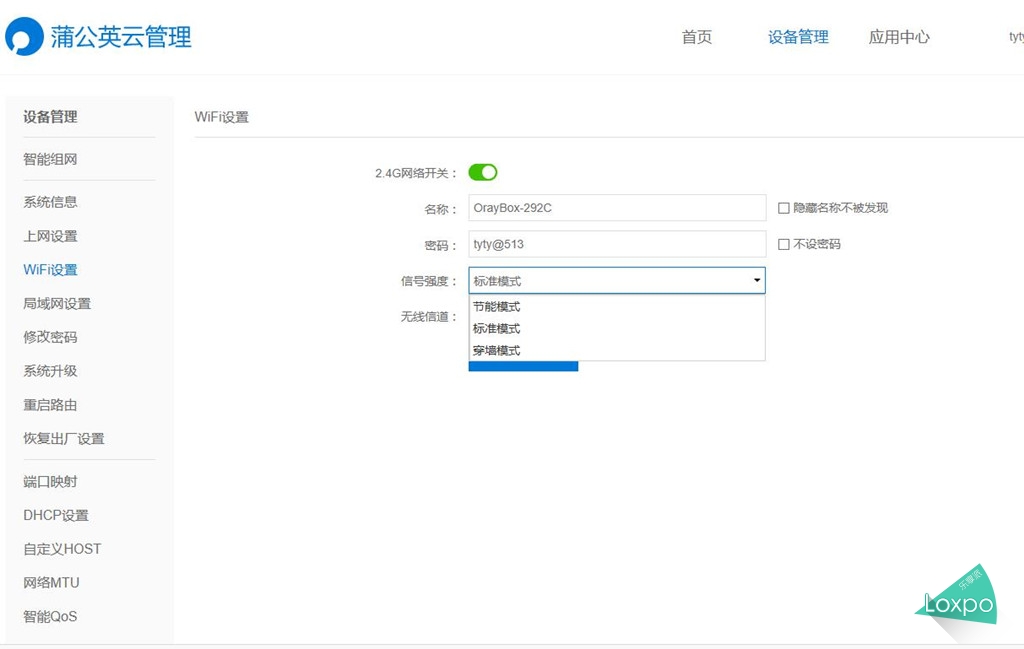The width and height of the screenshot is (1024, 649).
Task: Navigate to 重启路由 in the sidebar
Action: [49, 404]
